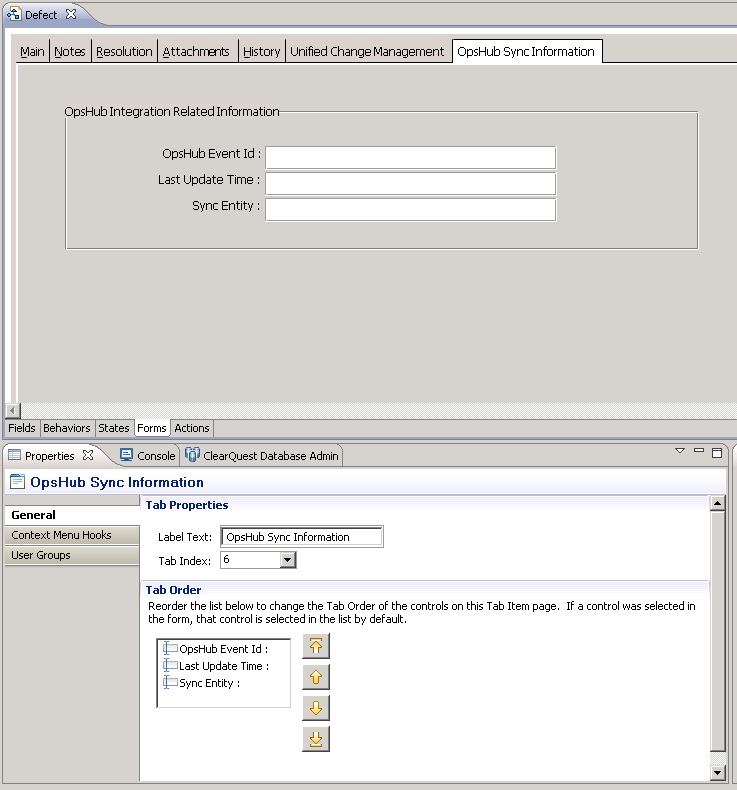Screen dimensions: 737x790
Task: Open the Properties view menu arrow
Action: pyautogui.click(x=680, y=452)
